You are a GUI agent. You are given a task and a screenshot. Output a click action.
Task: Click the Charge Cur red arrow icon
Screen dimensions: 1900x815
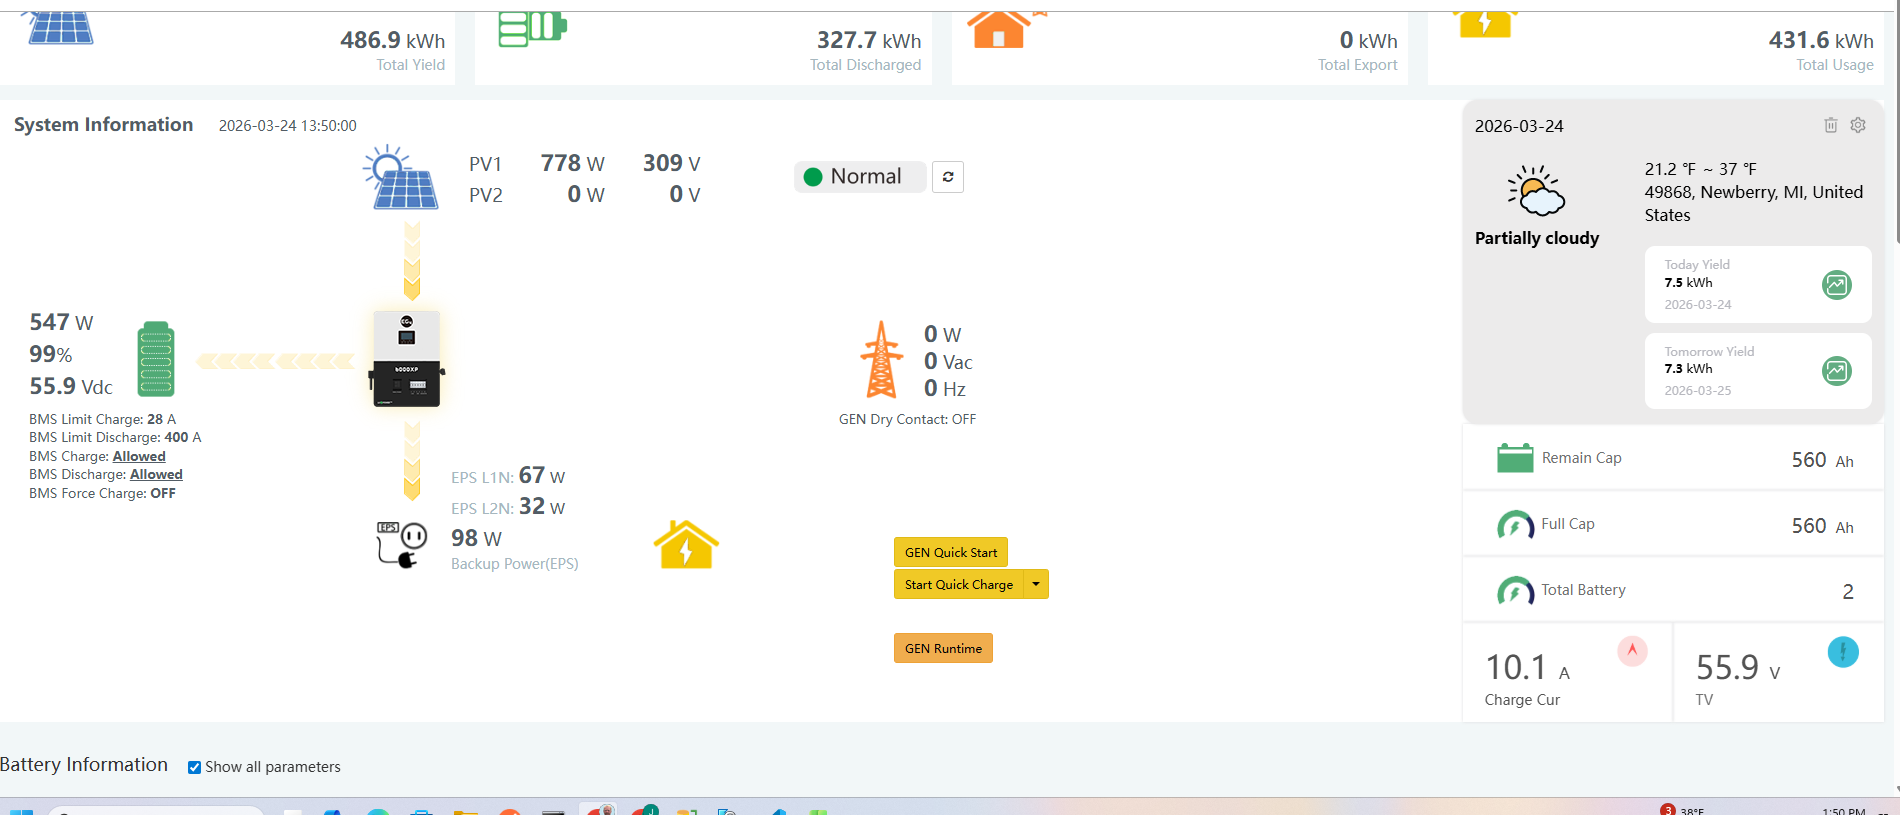coord(1632,651)
